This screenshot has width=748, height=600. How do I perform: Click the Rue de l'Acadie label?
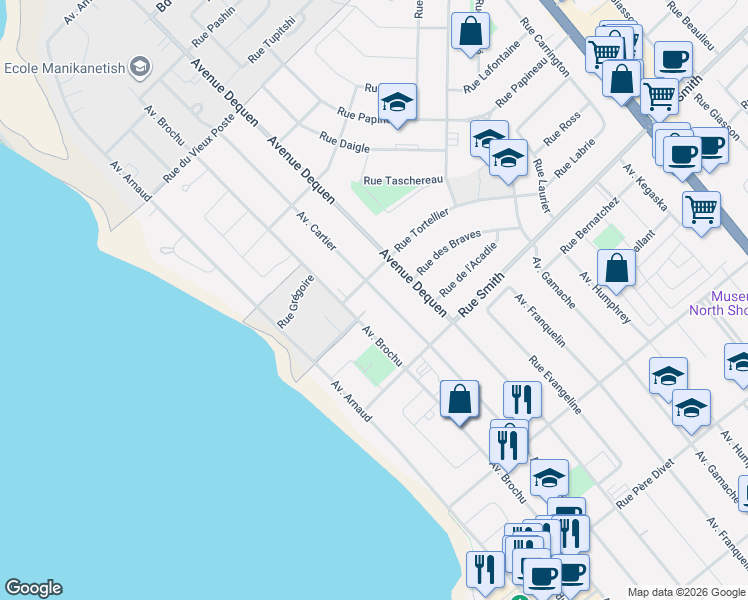click(468, 269)
